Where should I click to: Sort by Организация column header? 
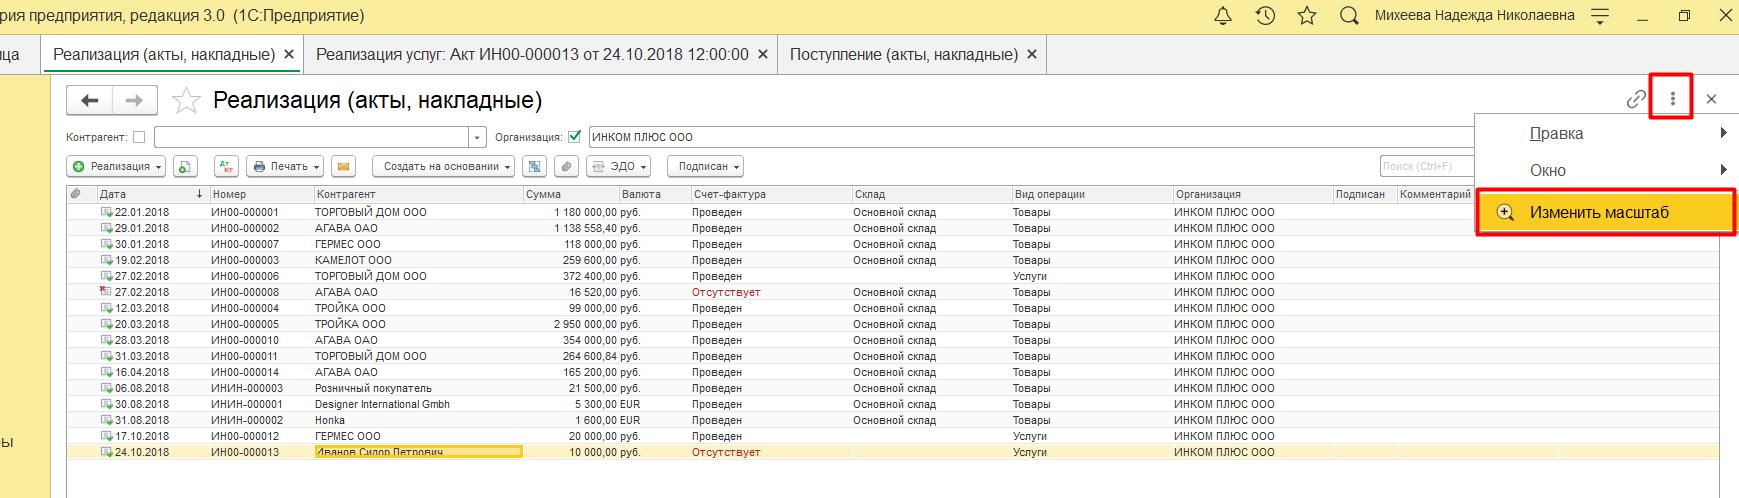click(x=1252, y=194)
